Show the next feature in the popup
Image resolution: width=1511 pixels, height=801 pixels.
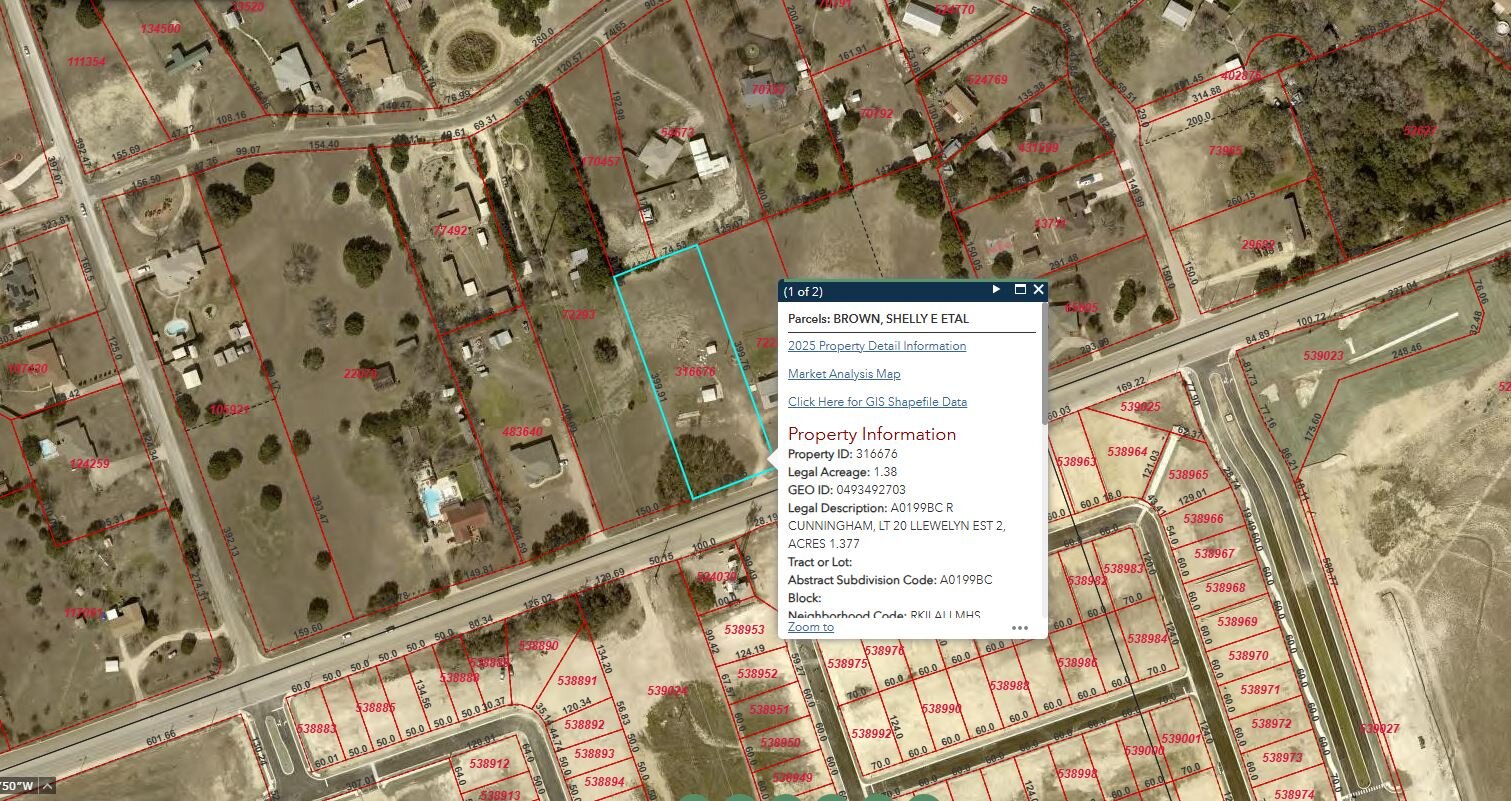(996, 290)
